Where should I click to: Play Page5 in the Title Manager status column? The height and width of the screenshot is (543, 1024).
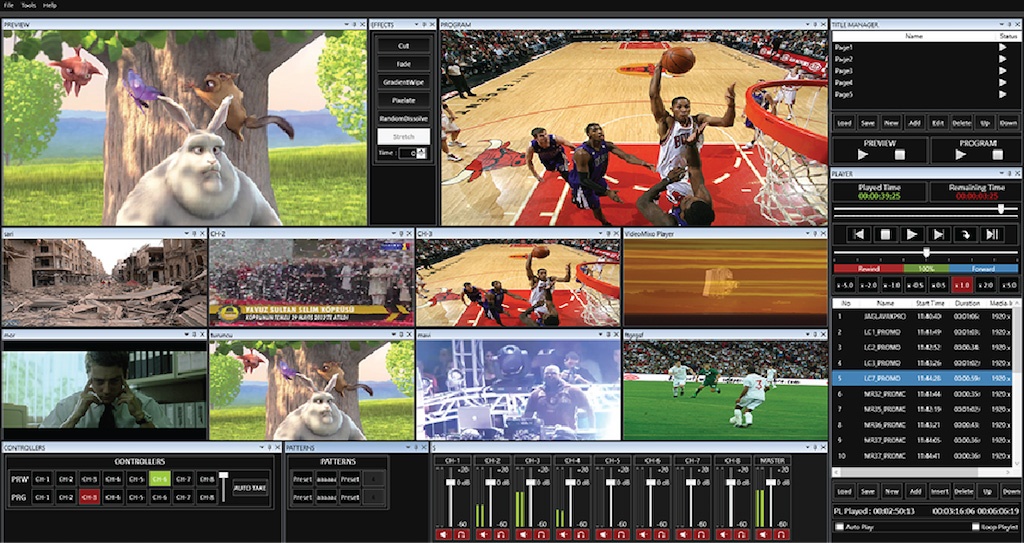[x=1002, y=94]
